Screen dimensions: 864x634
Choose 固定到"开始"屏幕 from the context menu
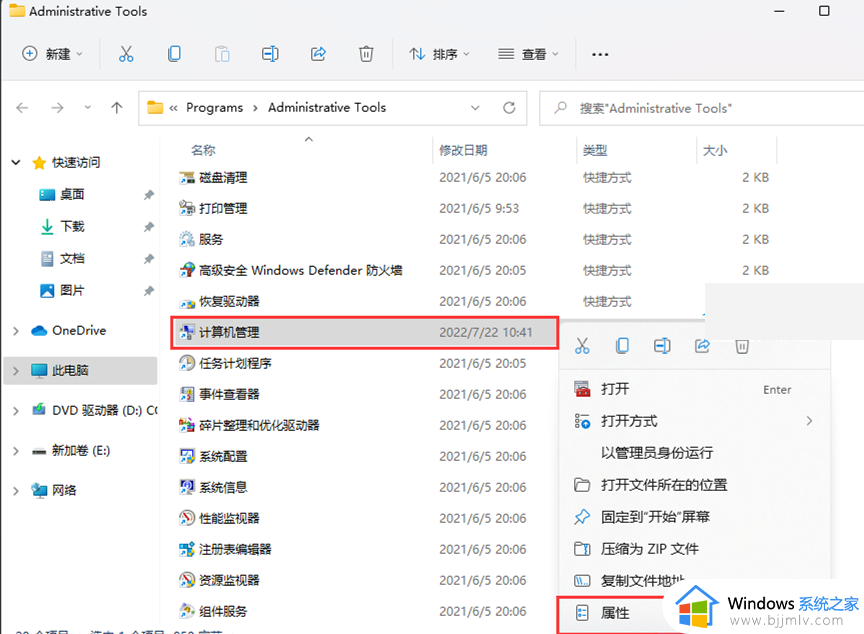694,517
